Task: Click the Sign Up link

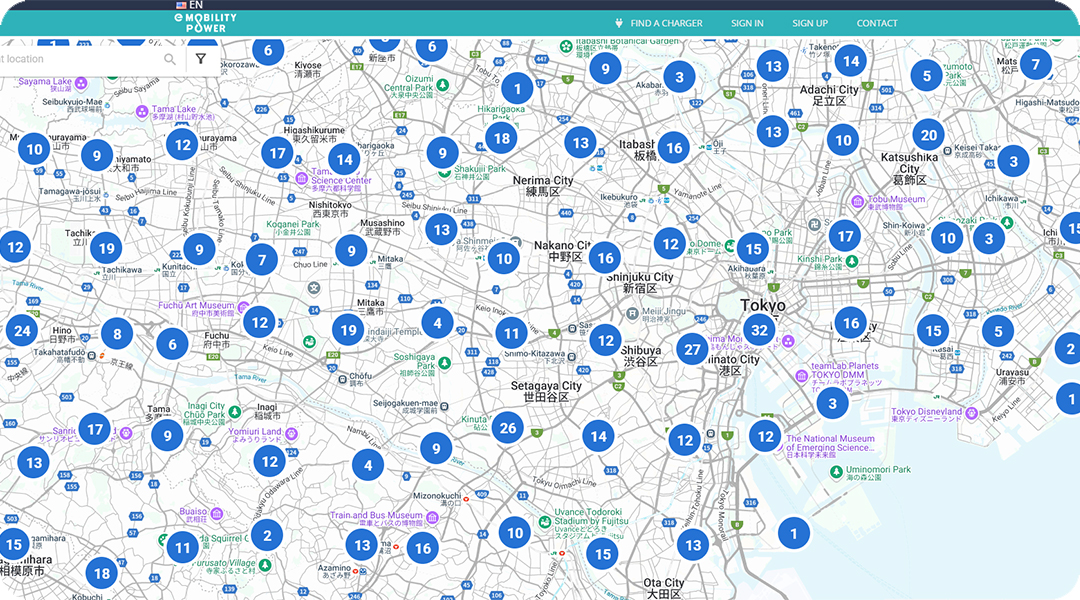Action: tap(810, 23)
